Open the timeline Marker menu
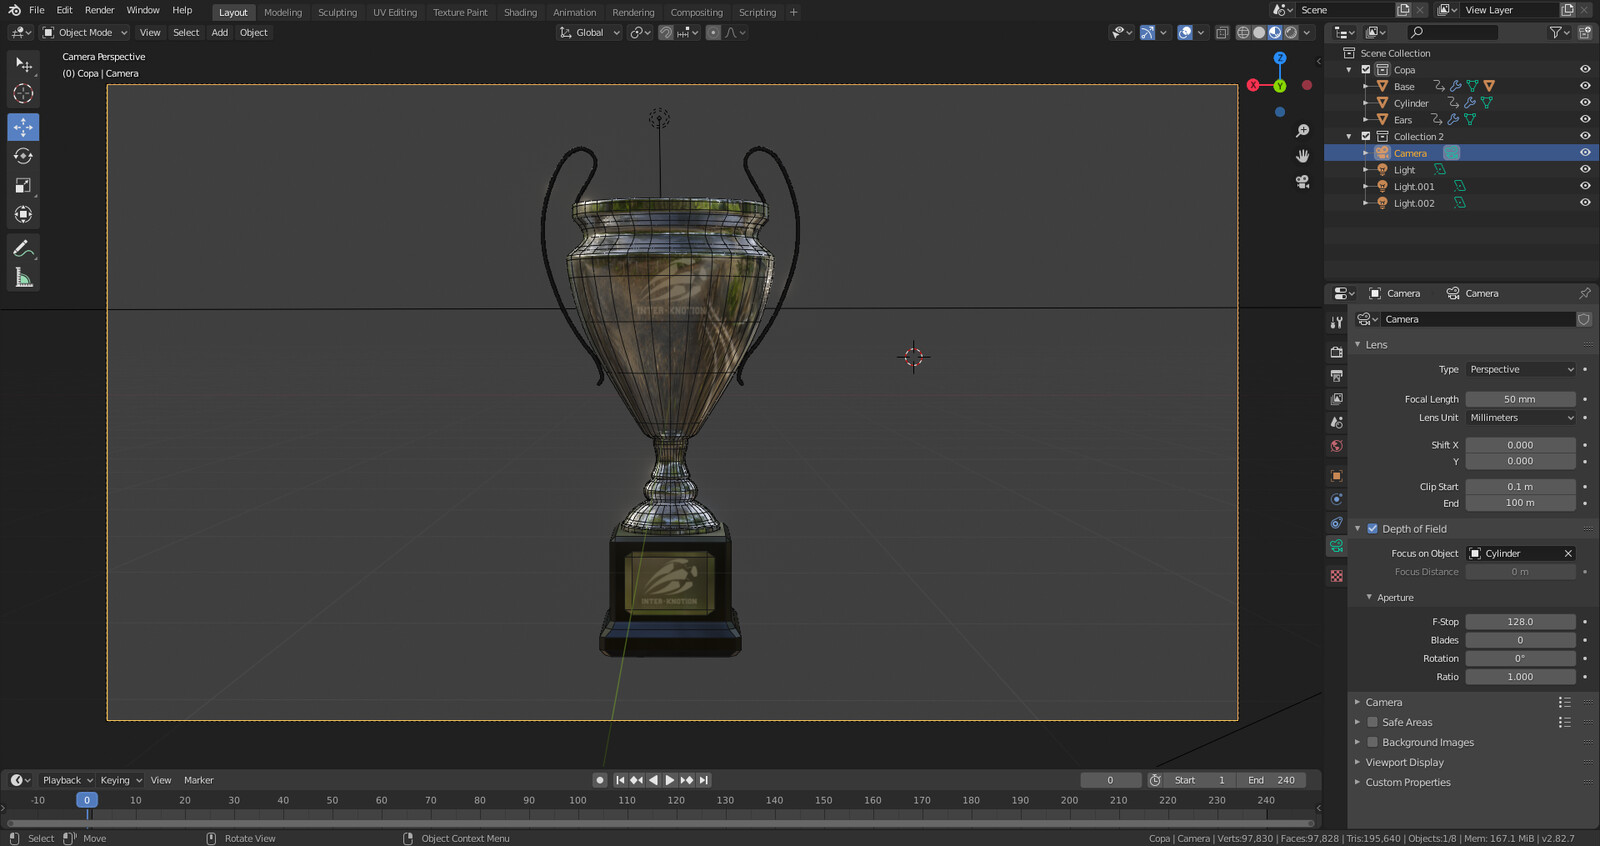The width and height of the screenshot is (1600, 846). click(x=198, y=780)
